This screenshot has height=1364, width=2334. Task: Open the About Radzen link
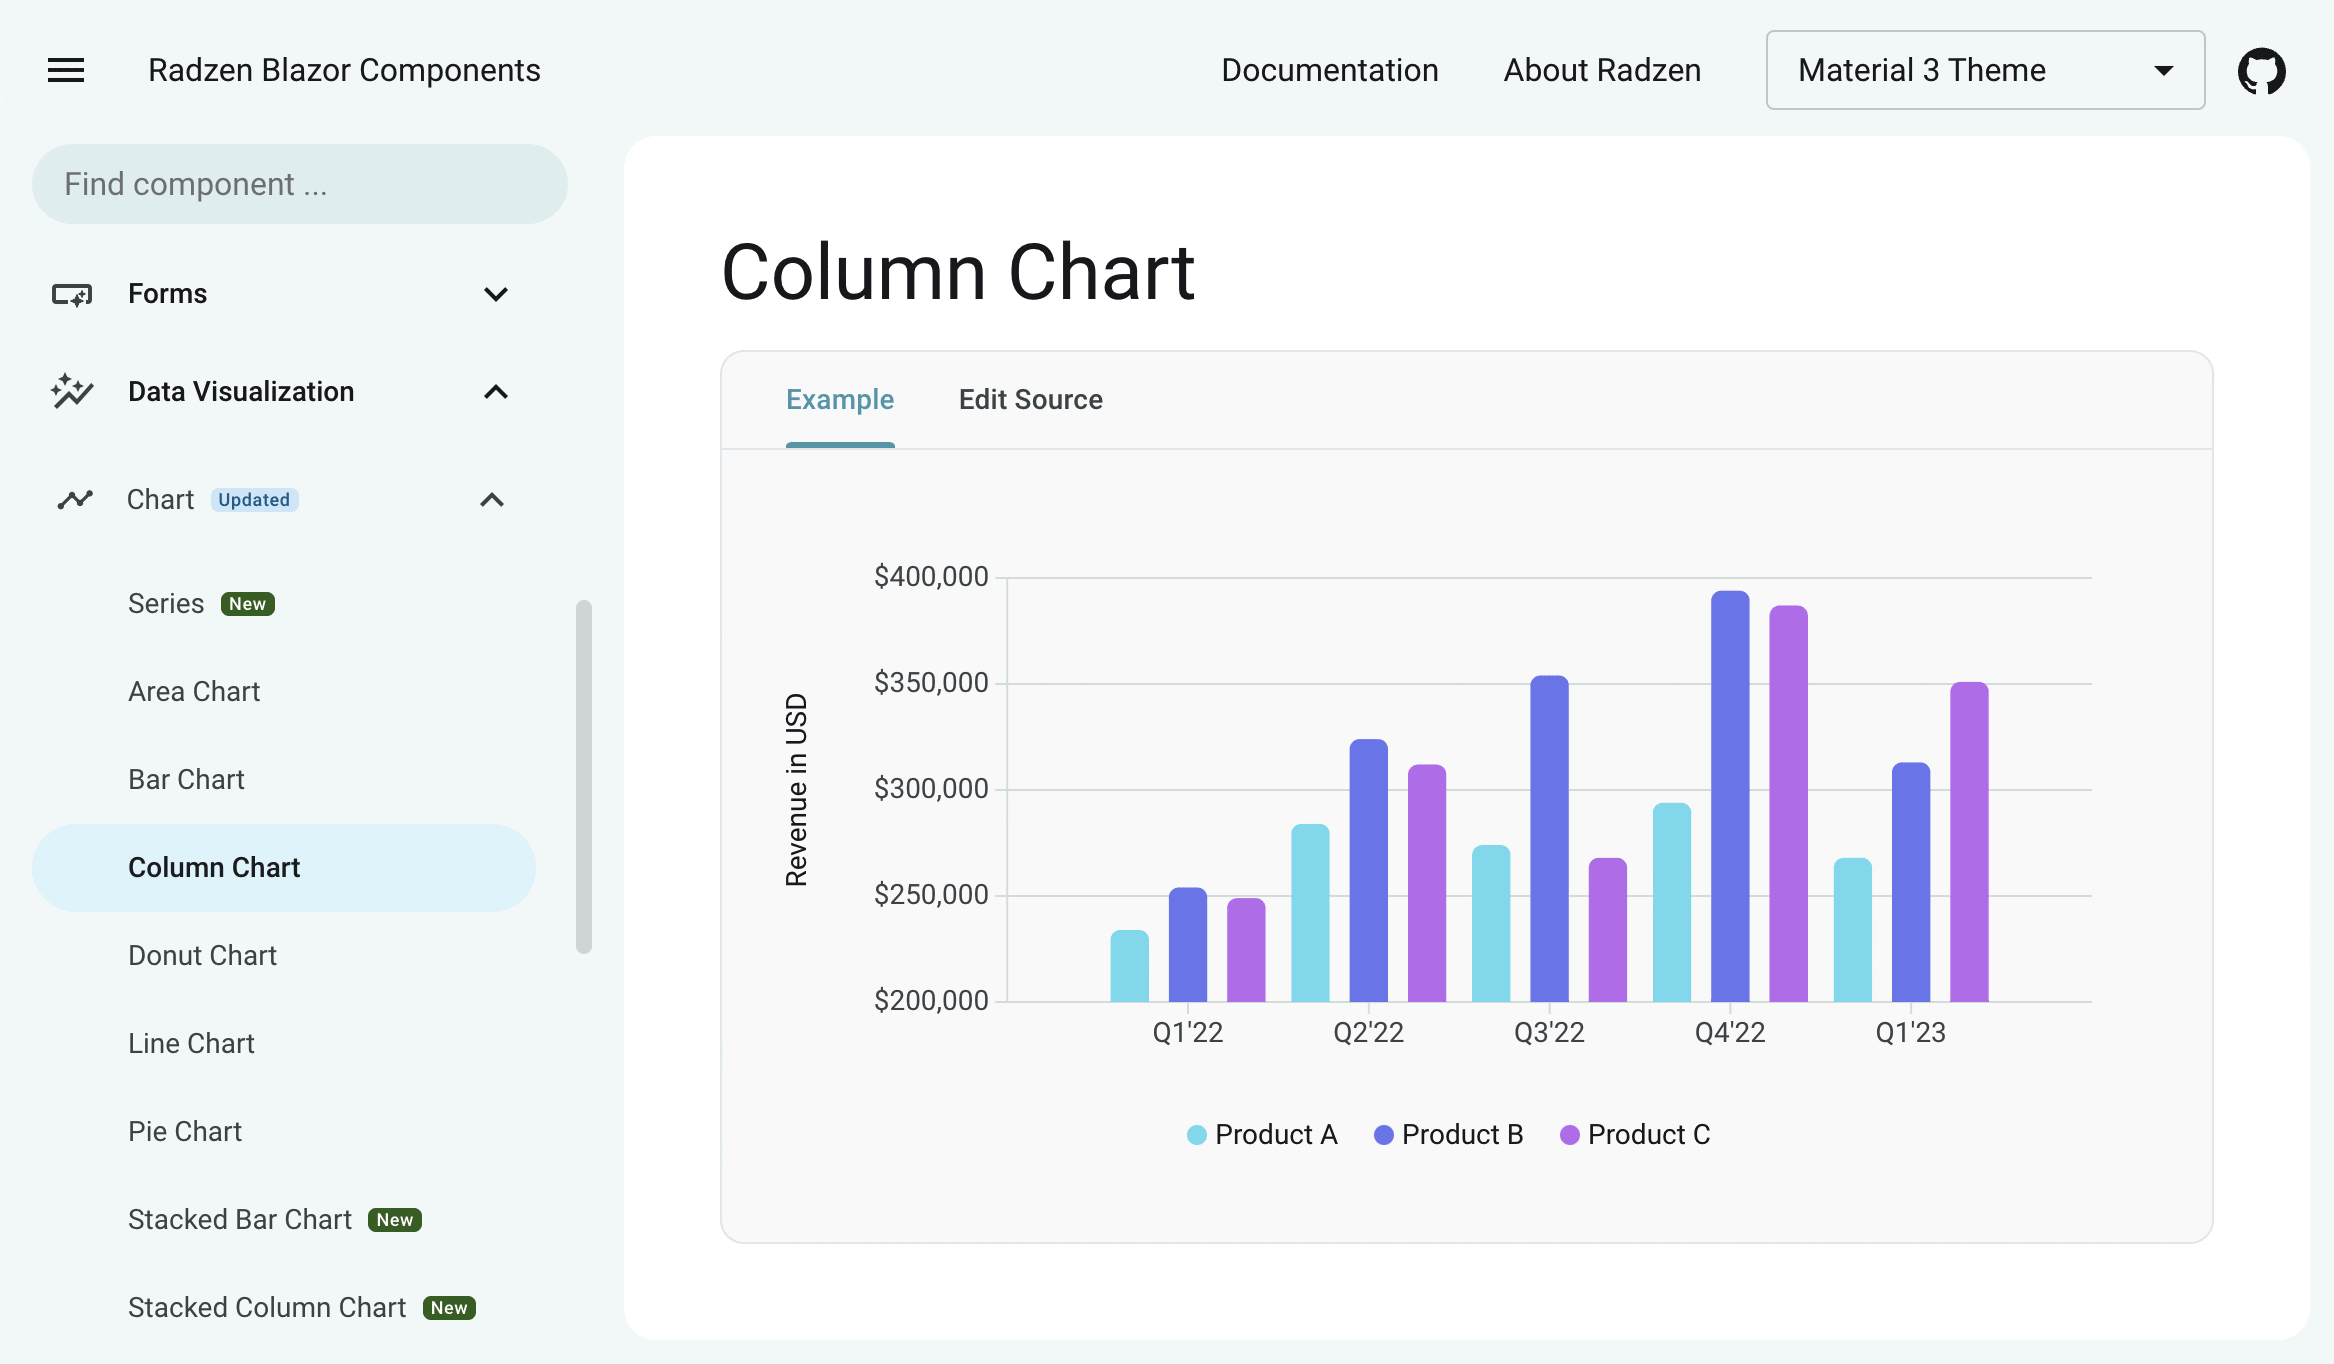click(x=1601, y=71)
